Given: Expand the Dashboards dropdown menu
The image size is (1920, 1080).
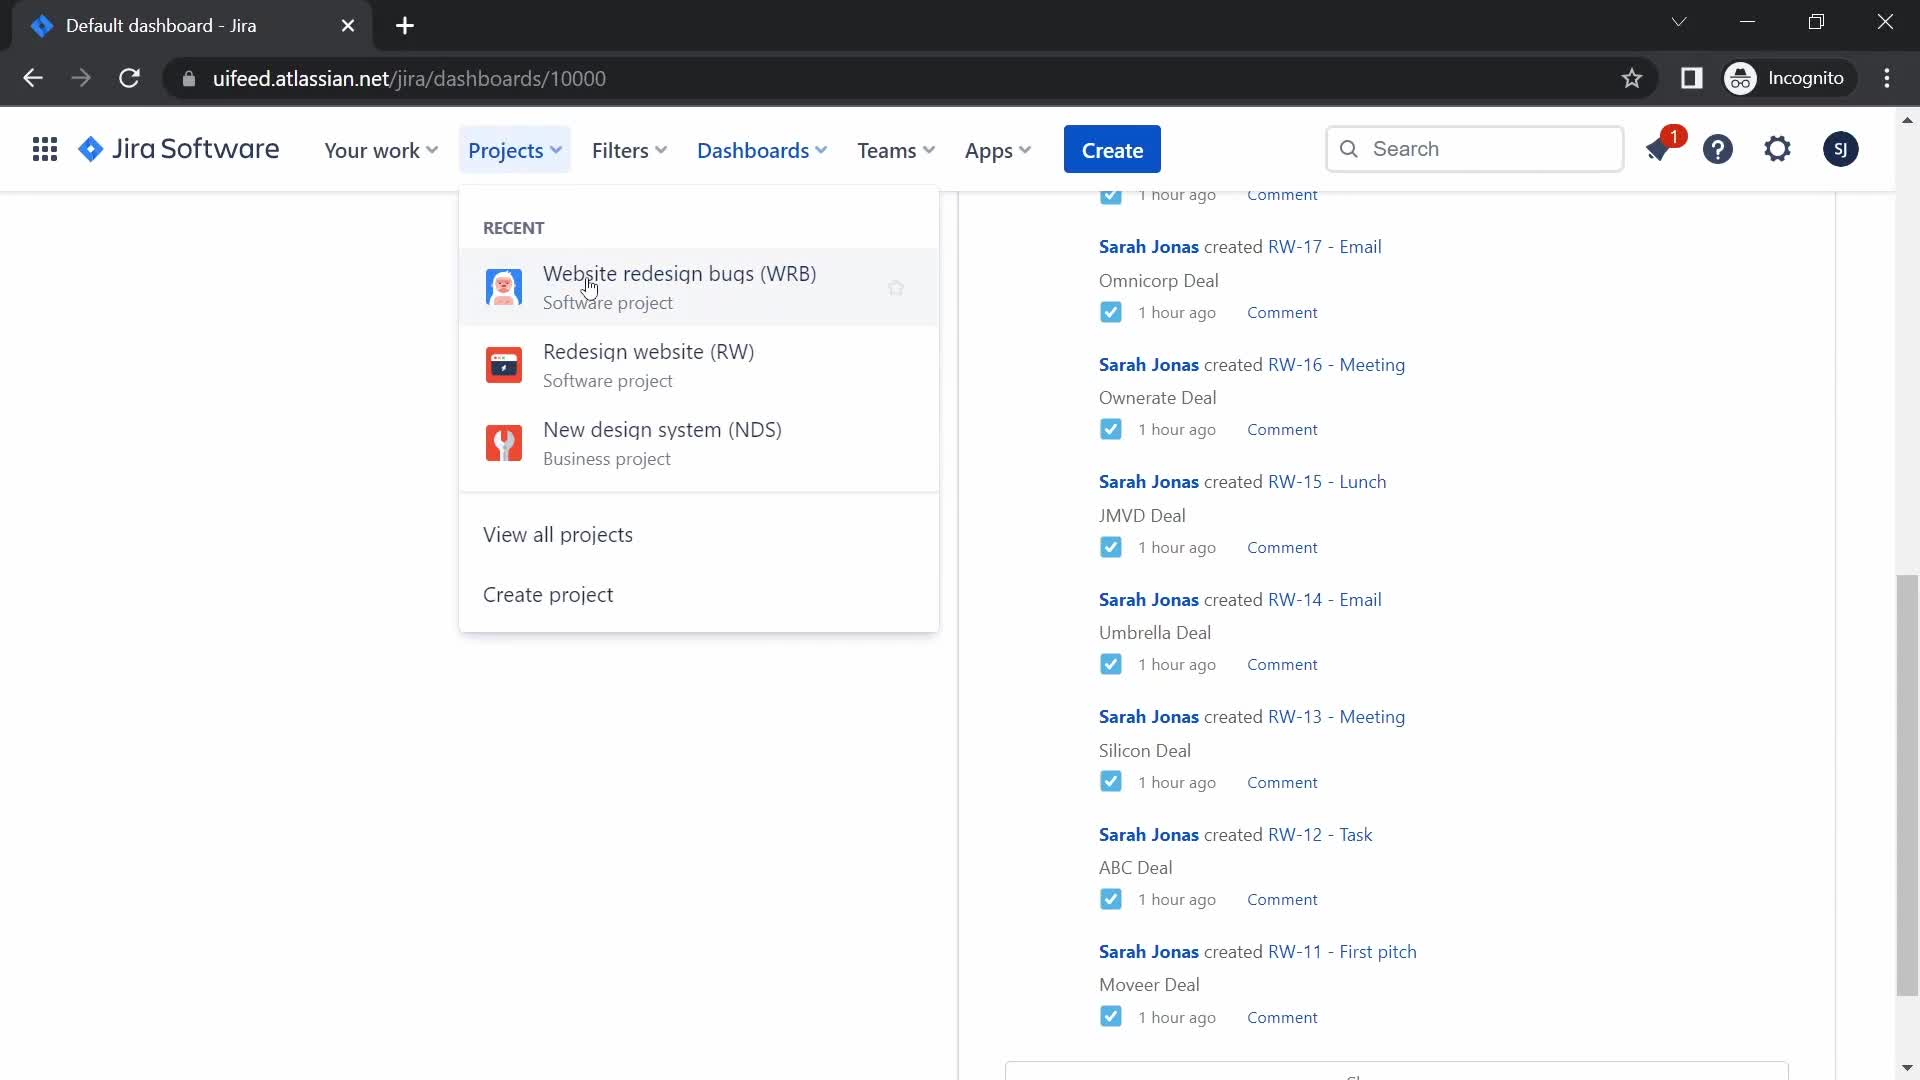Looking at the screenshot, I should tap(762, 149).
